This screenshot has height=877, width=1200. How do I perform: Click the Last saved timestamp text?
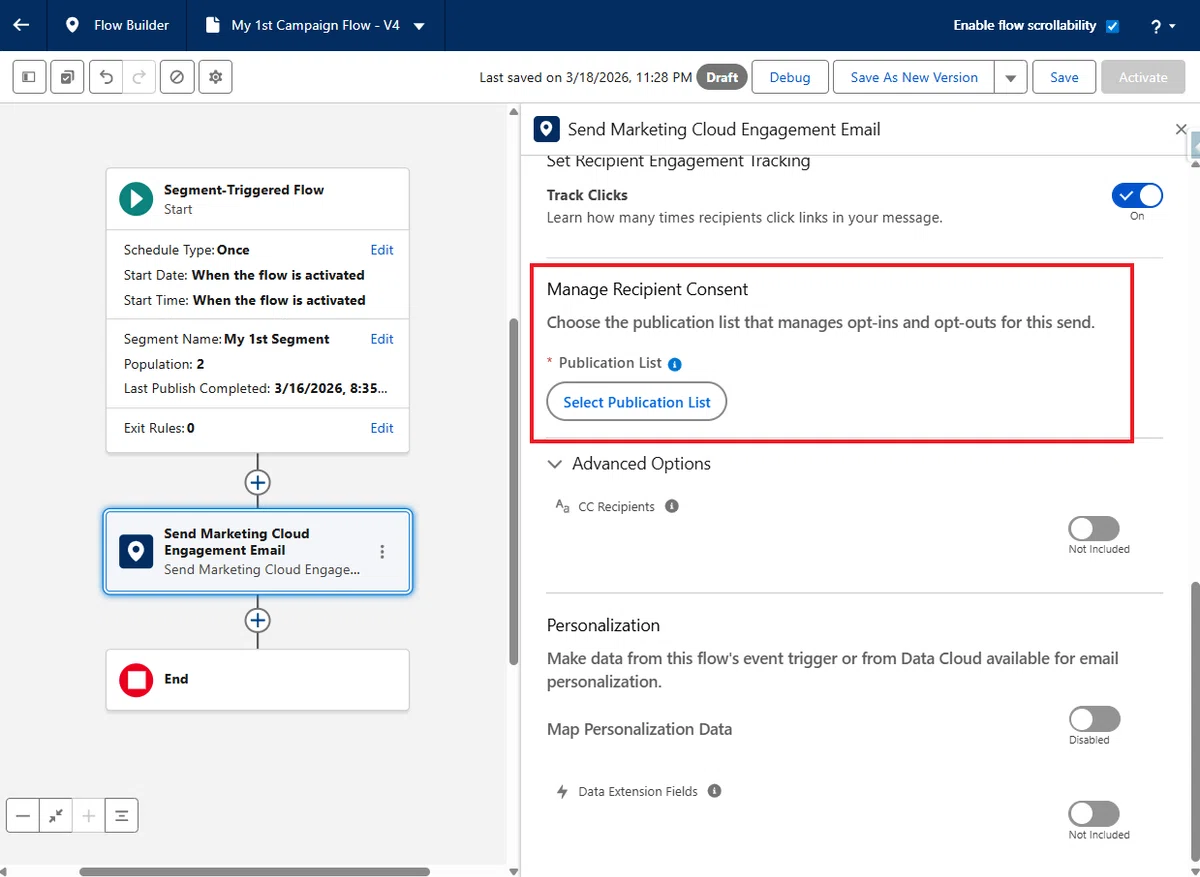click(x=586, y=77)
